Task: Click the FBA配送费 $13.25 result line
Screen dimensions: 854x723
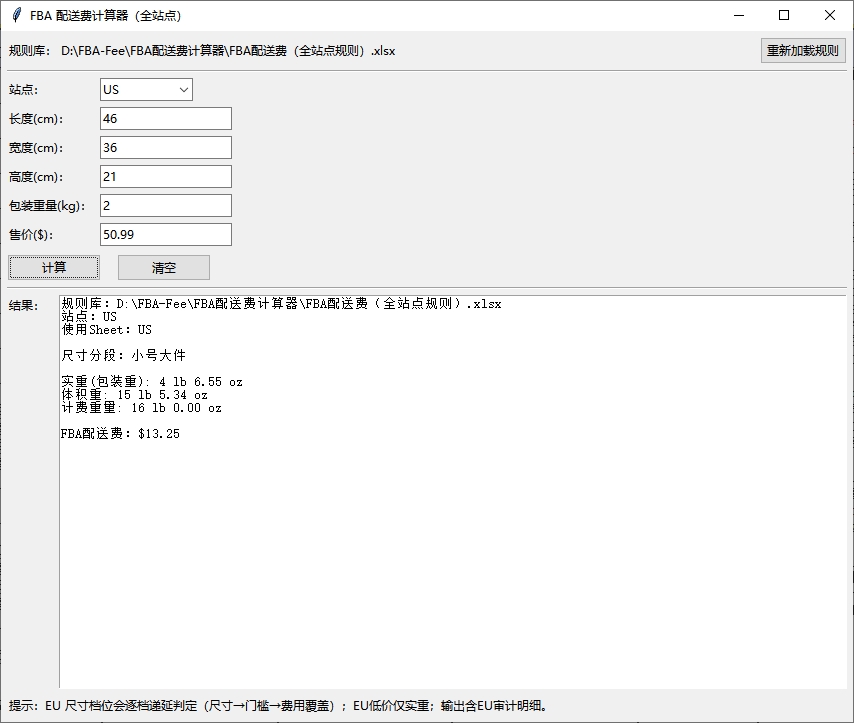Action: coord(120,435)
